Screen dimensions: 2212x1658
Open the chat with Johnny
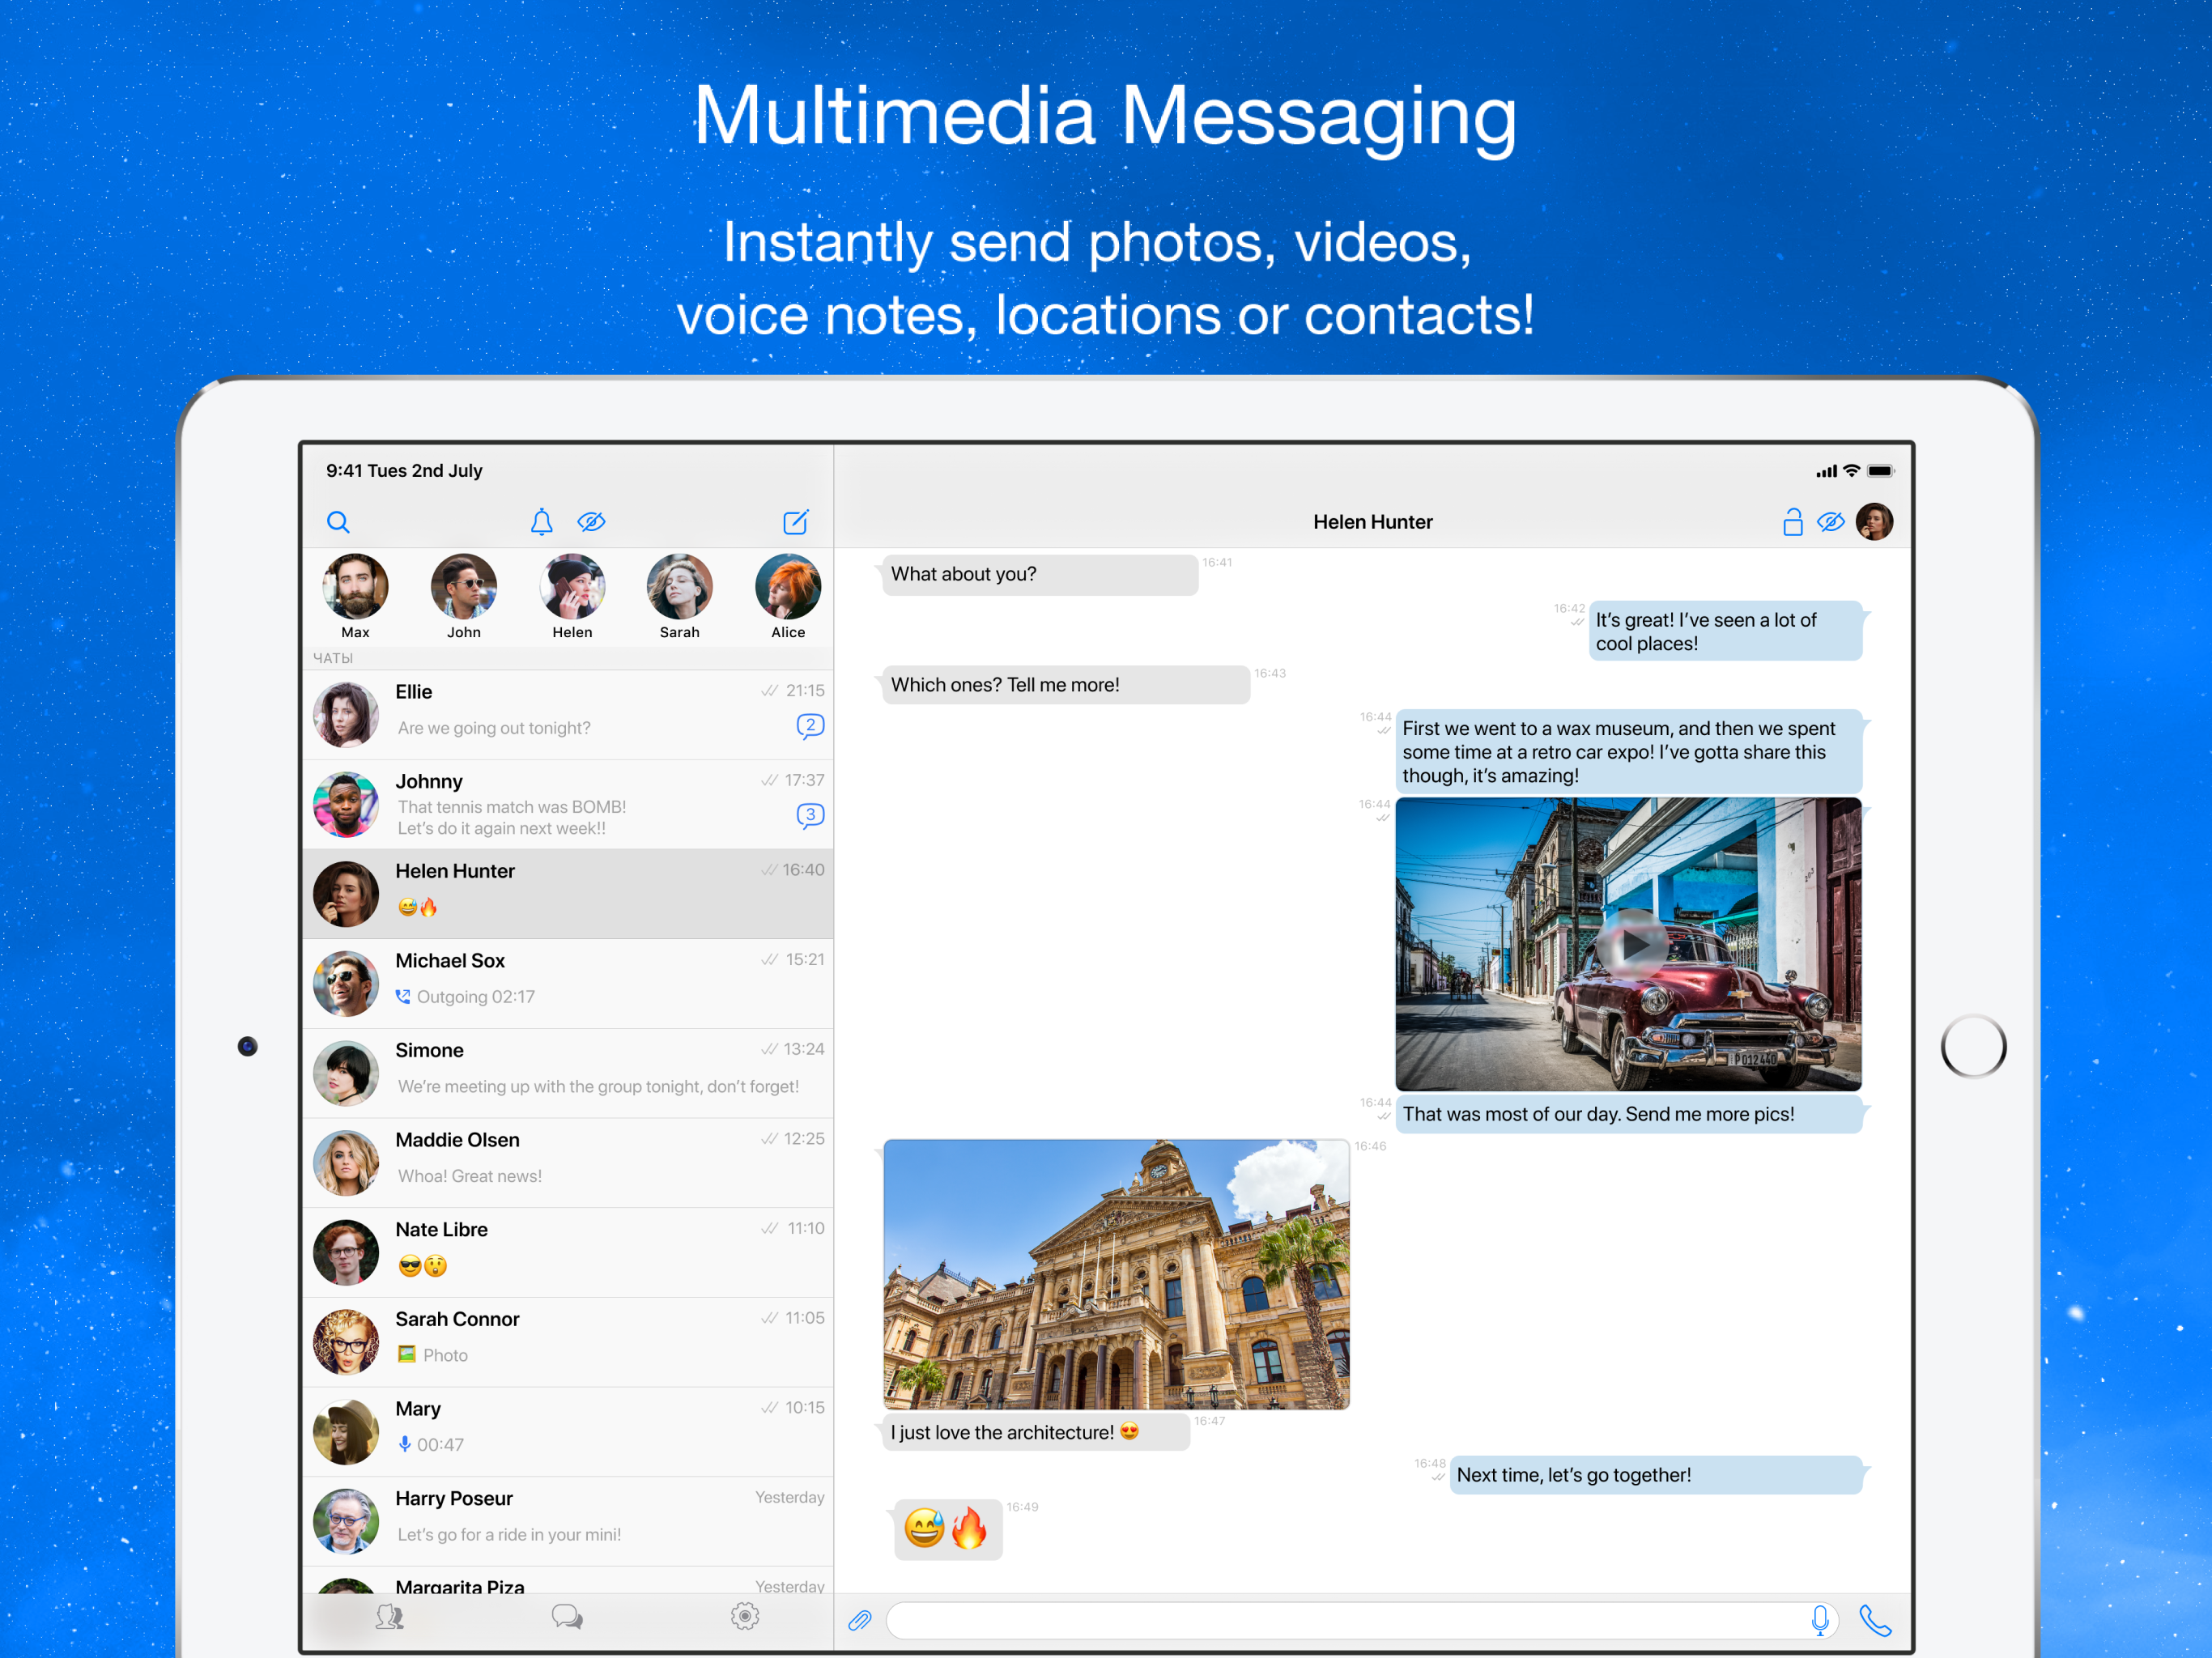[x=568, y=804]
